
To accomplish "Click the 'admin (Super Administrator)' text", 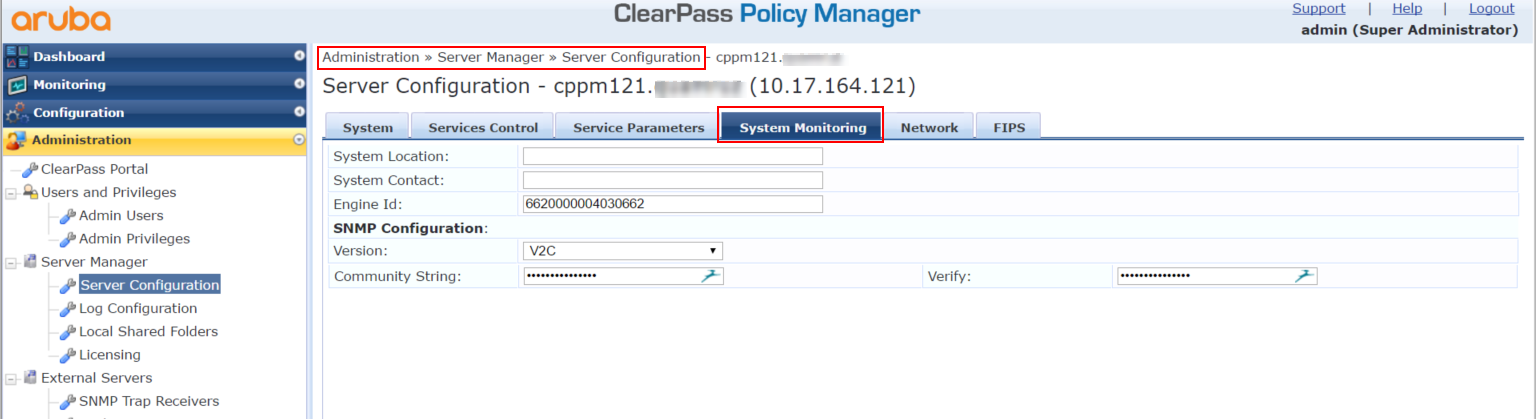I will tap(1409, 30).
